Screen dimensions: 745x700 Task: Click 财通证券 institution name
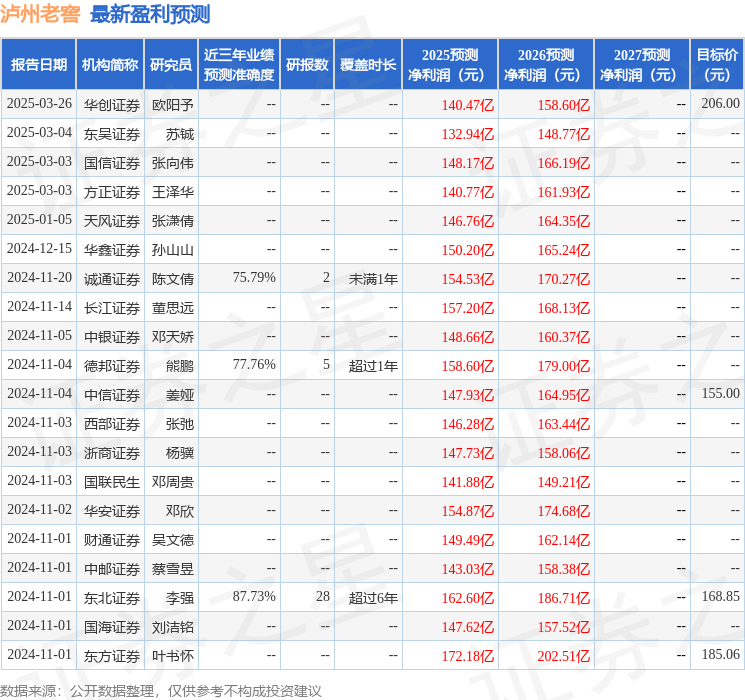coord(112,539)
